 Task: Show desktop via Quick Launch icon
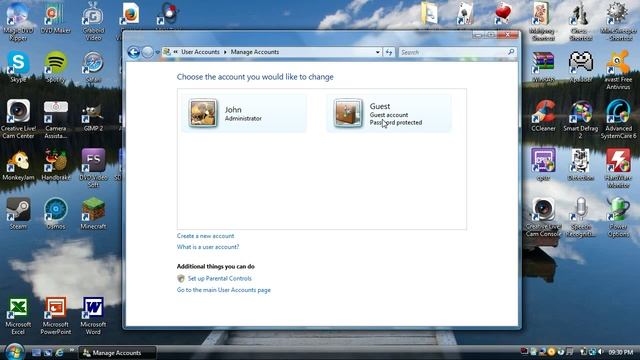tap(36, 352)
